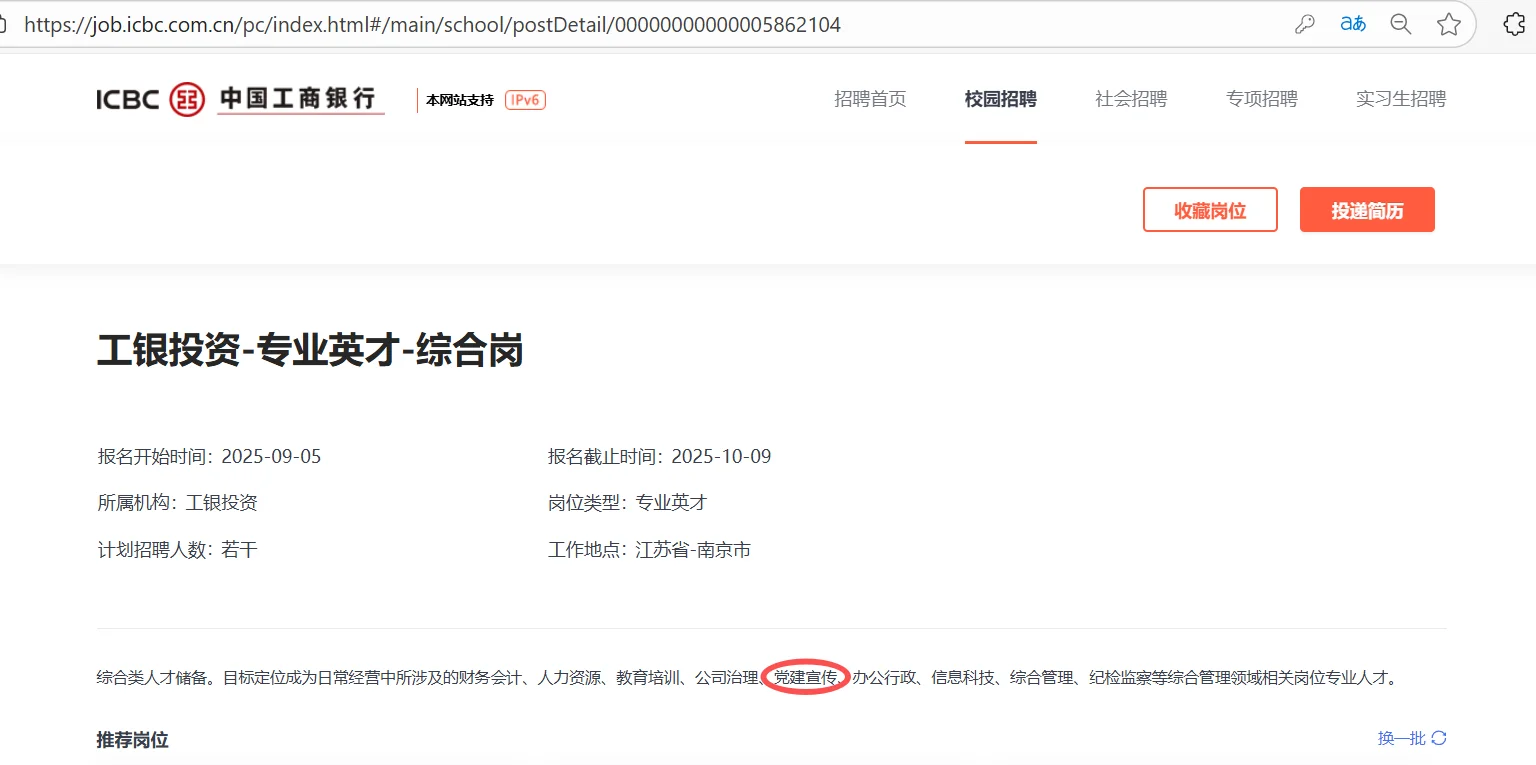
Task: Click 报名开始时间: 2025-09-05 text
Action: pos(209,457)
